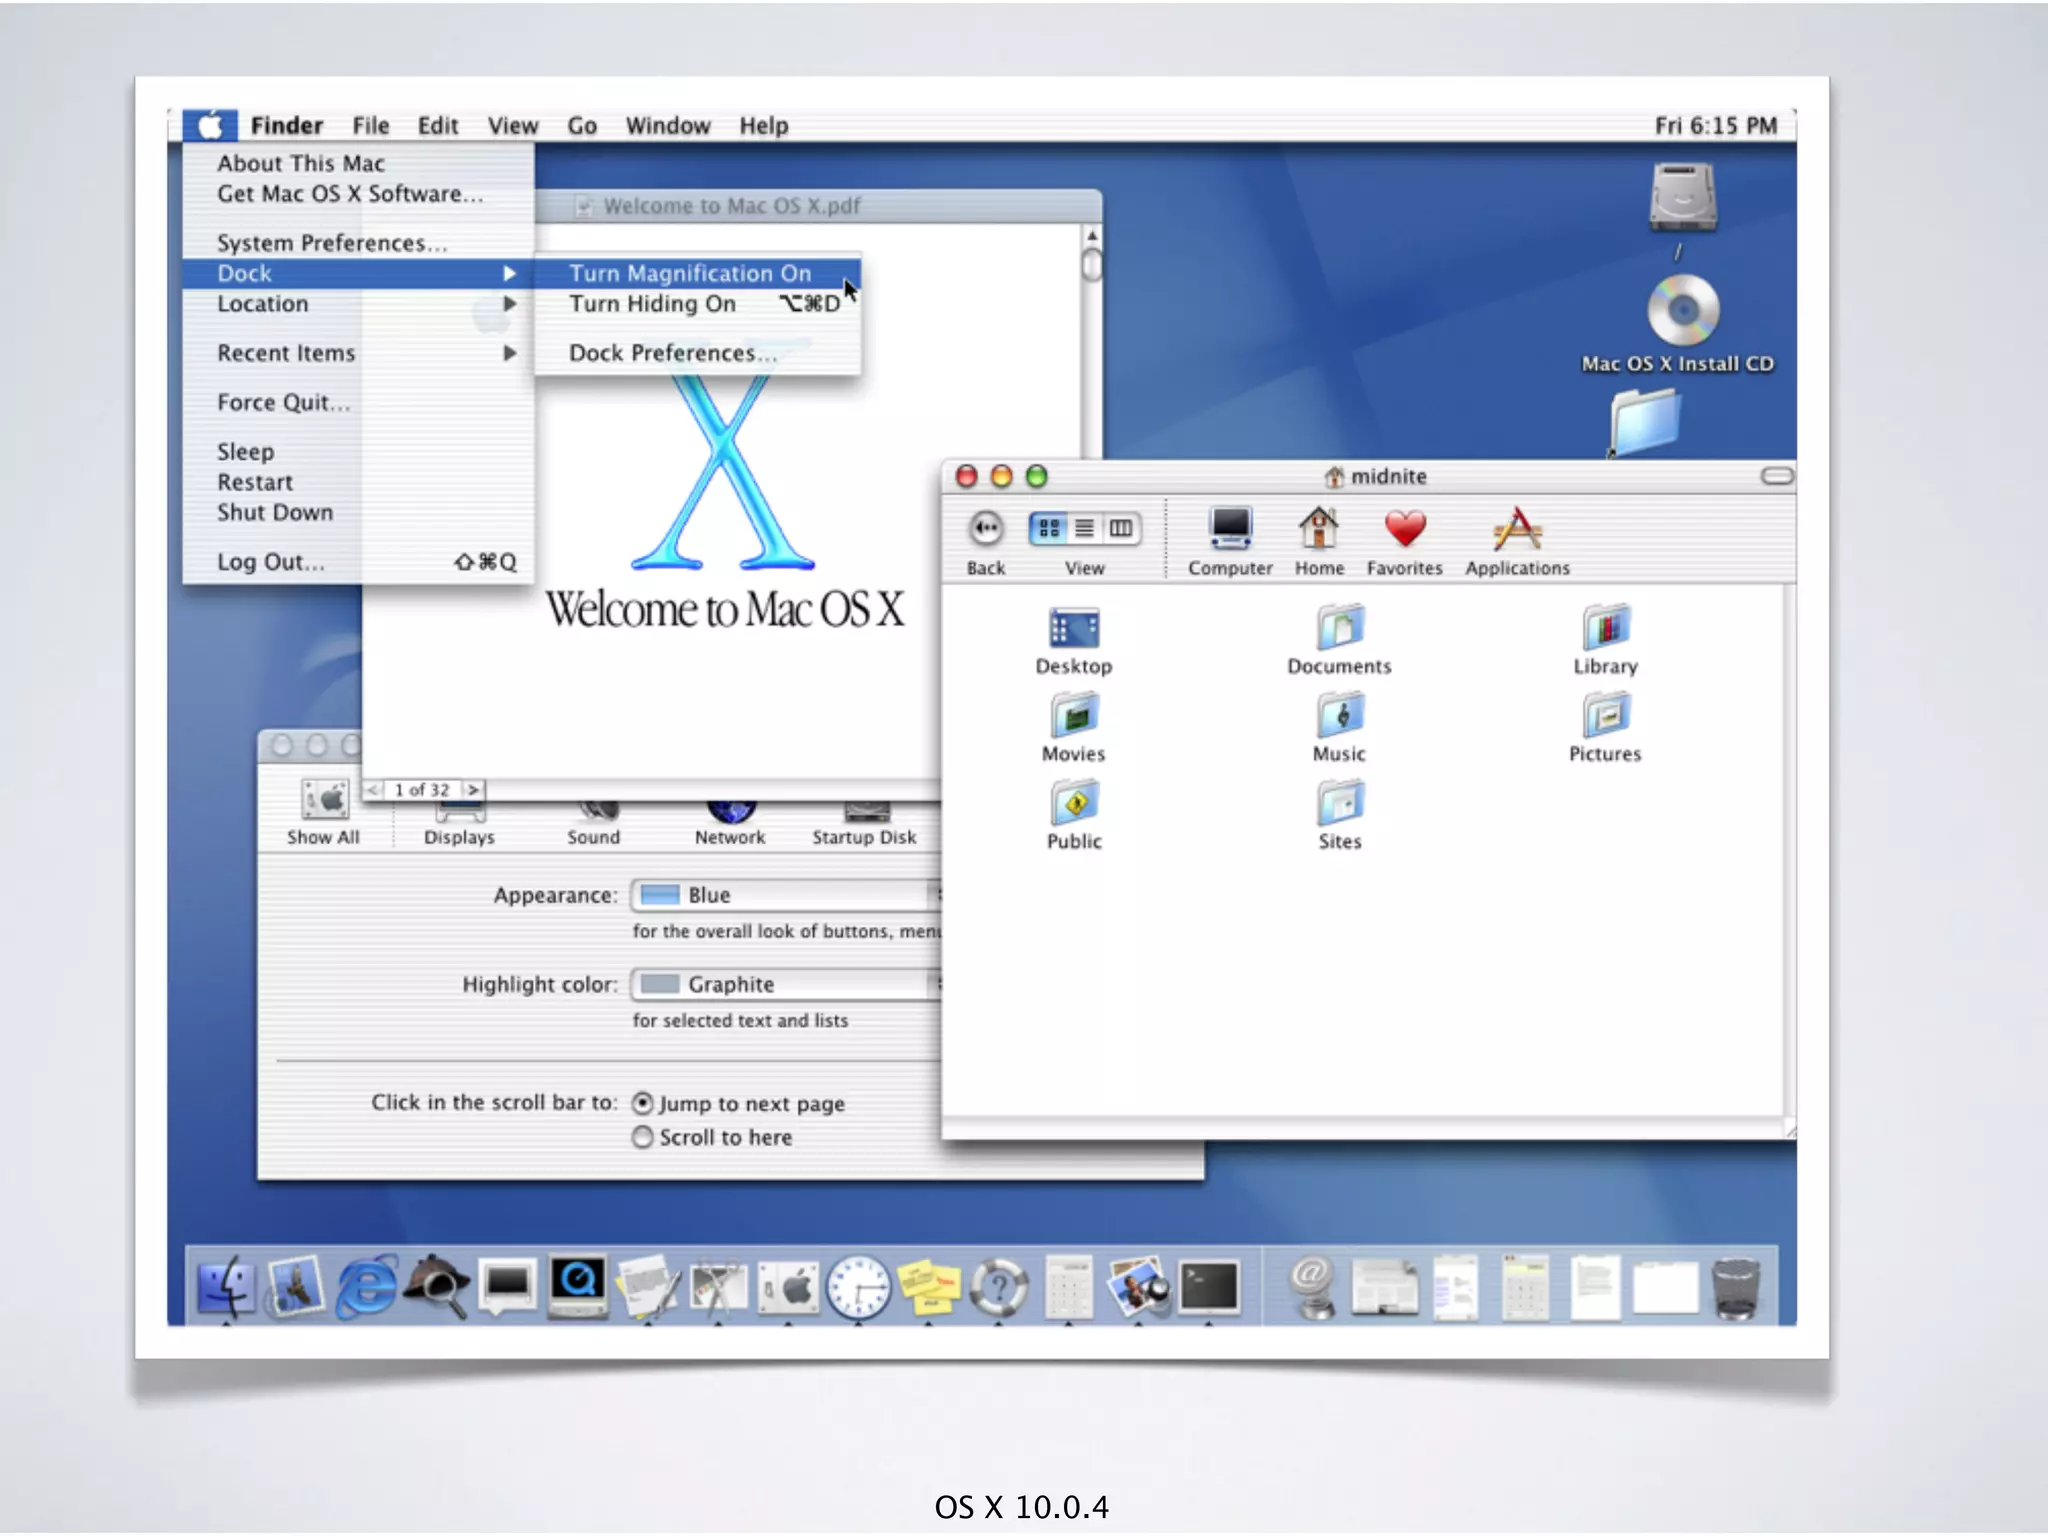Click the Mac OS X Install CD icon
The height and width of the screenshot is (1536, 2048).
[x=1682, y=312]
